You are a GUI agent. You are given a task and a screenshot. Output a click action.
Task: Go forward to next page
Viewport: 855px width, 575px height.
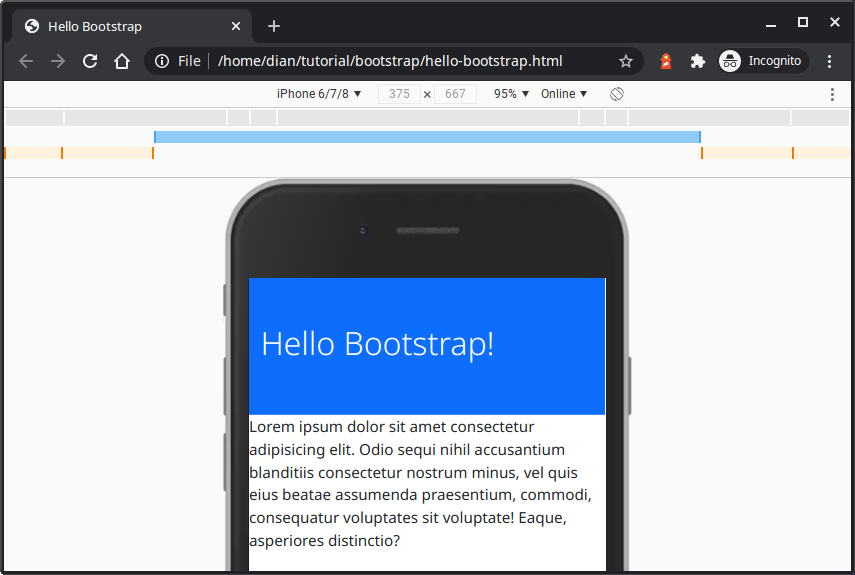pos(57,61)
